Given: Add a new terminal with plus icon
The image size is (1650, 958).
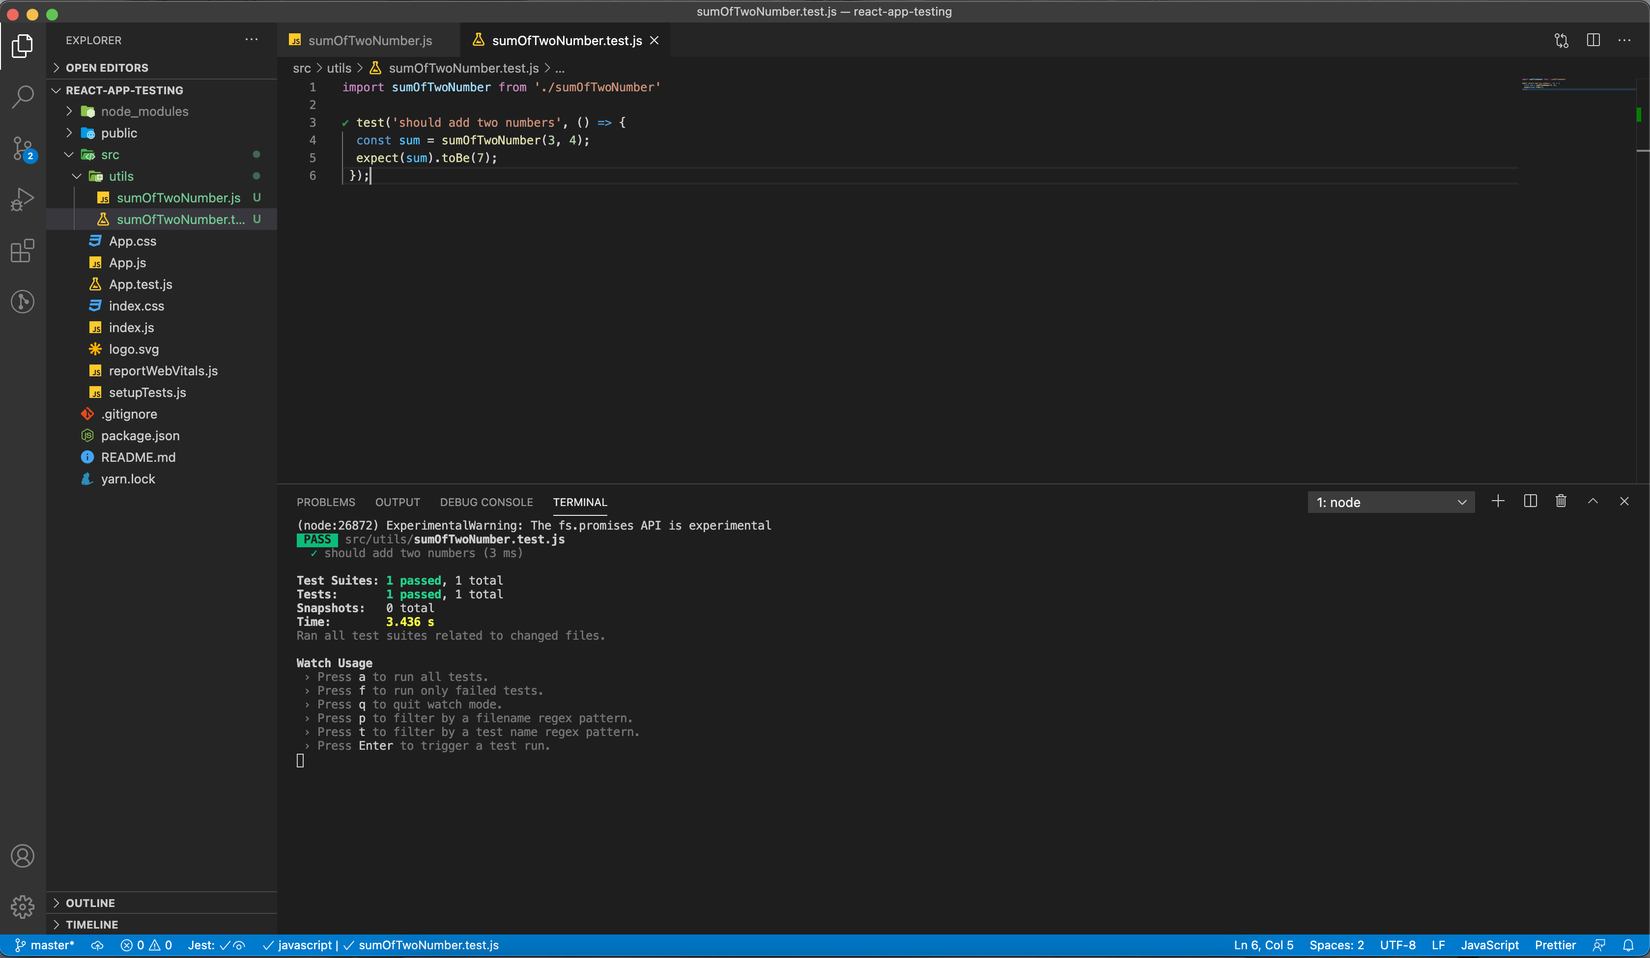Looking at the screenshot, I should 1498,501.
